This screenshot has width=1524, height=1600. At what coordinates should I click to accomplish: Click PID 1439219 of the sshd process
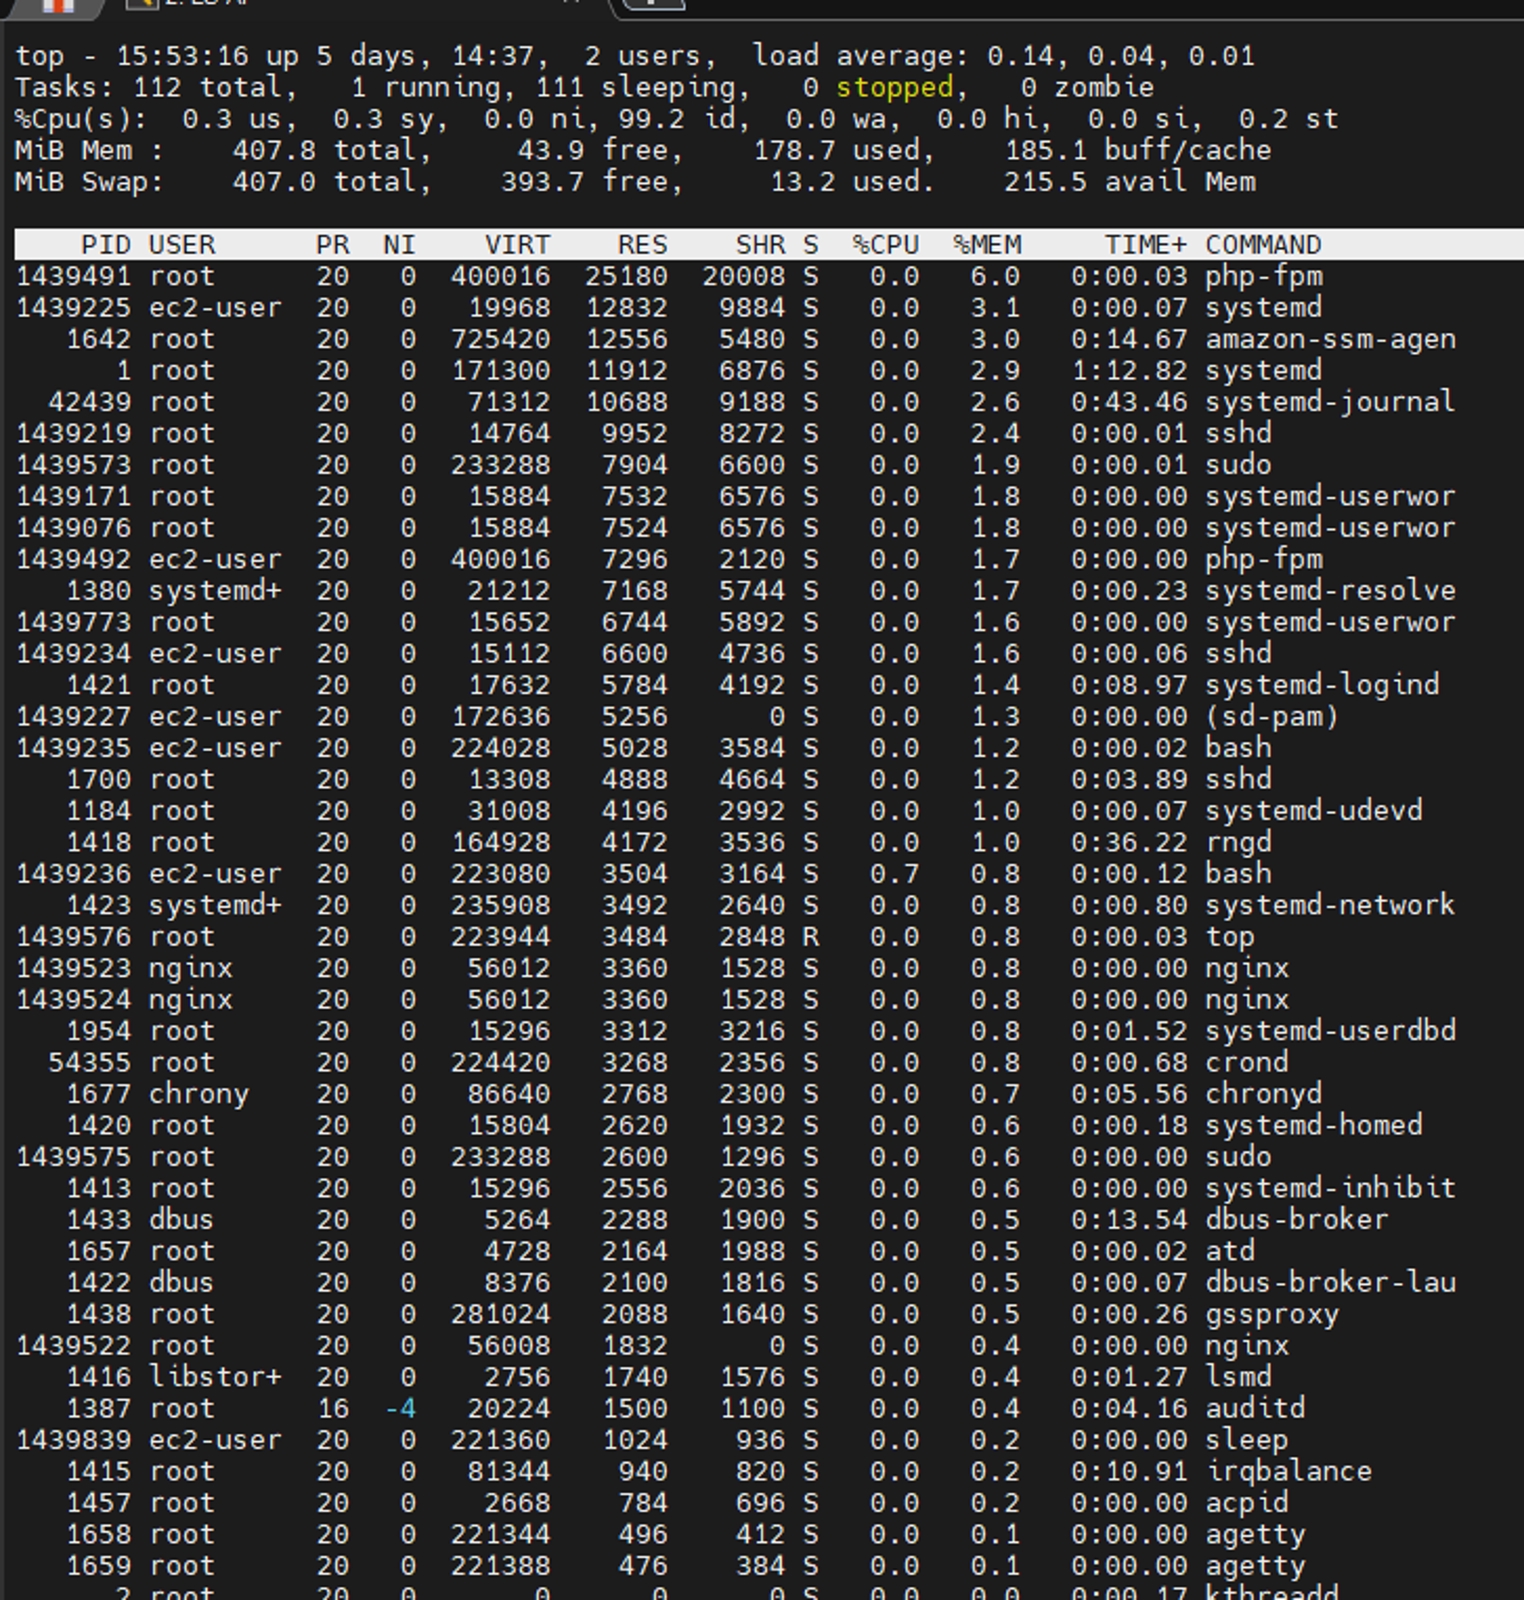(73, 433)
